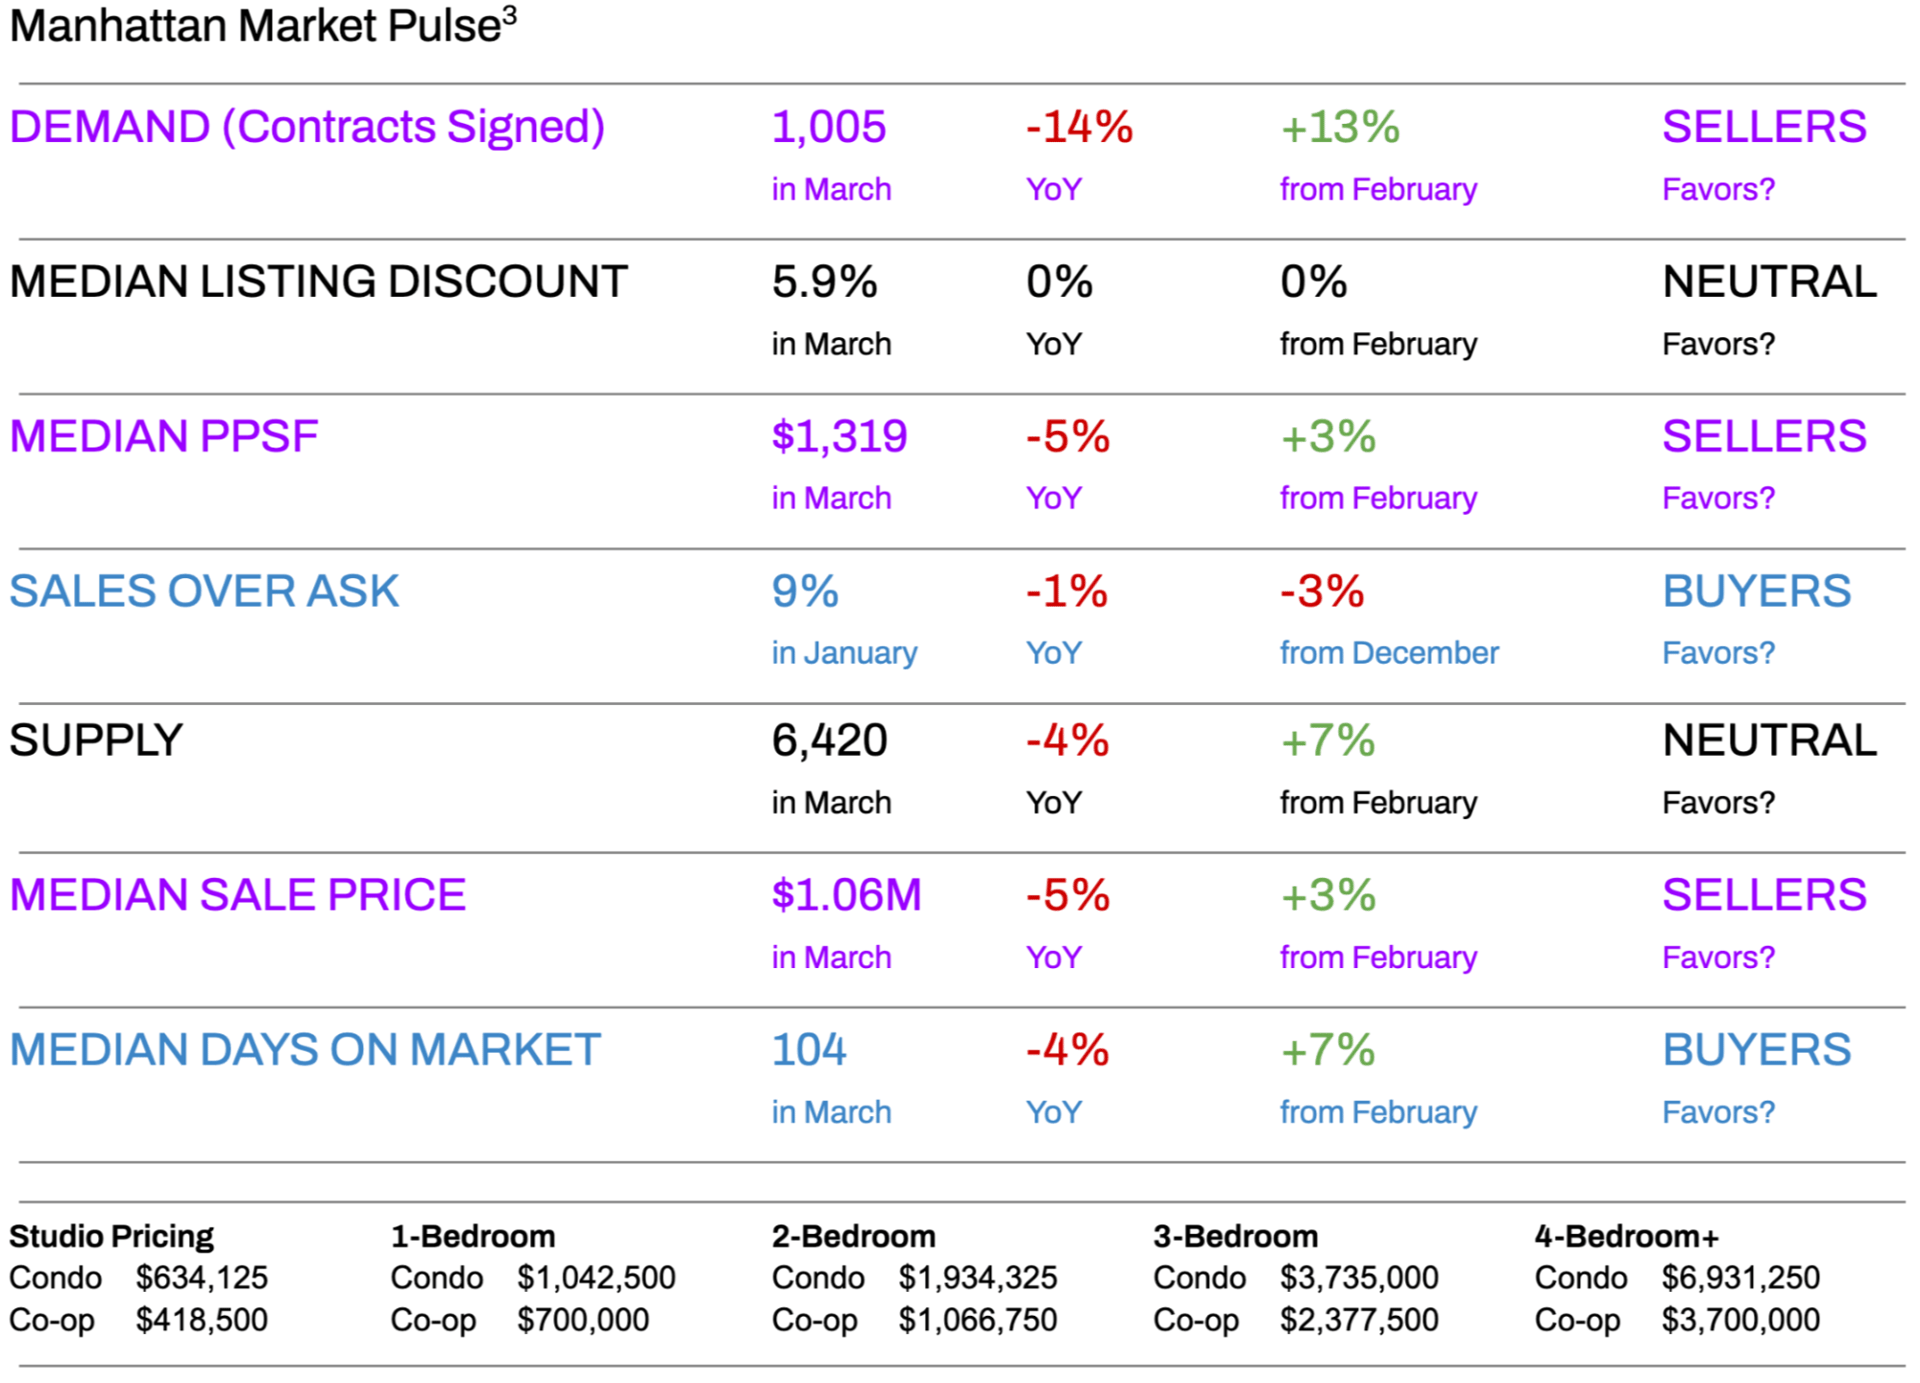This screenshot has width=1920, height=1383.
Task: Select the 4-Bedroom+ column header
Action: click(1626, 1236)
